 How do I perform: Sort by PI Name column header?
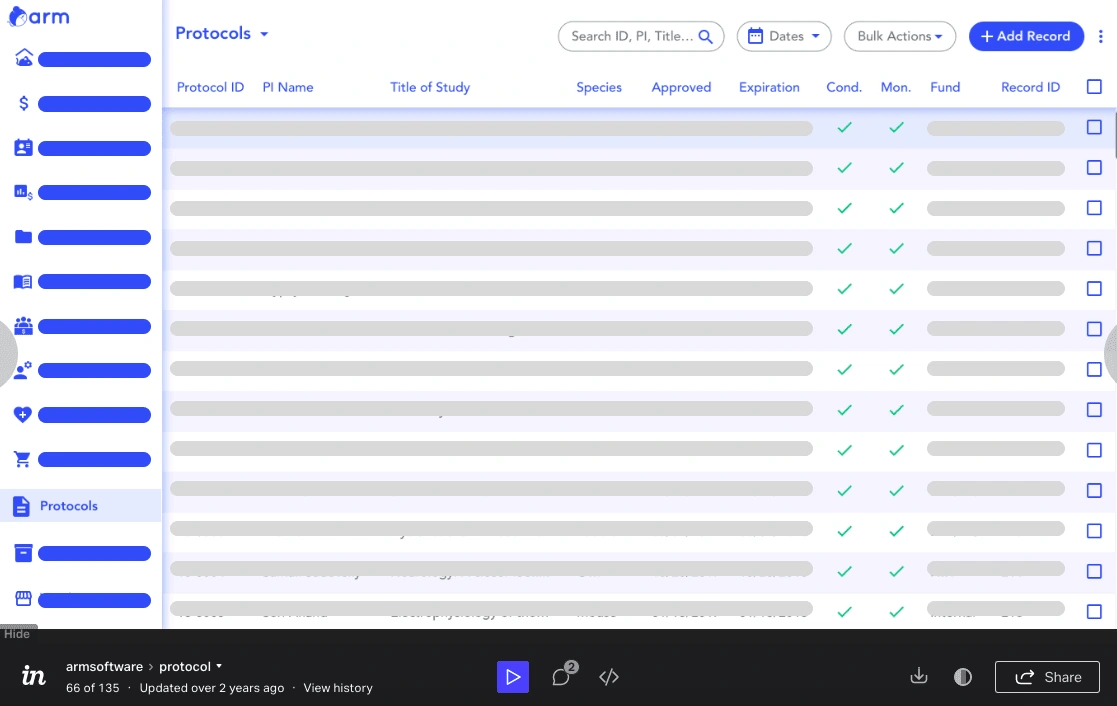click(288, 87)
